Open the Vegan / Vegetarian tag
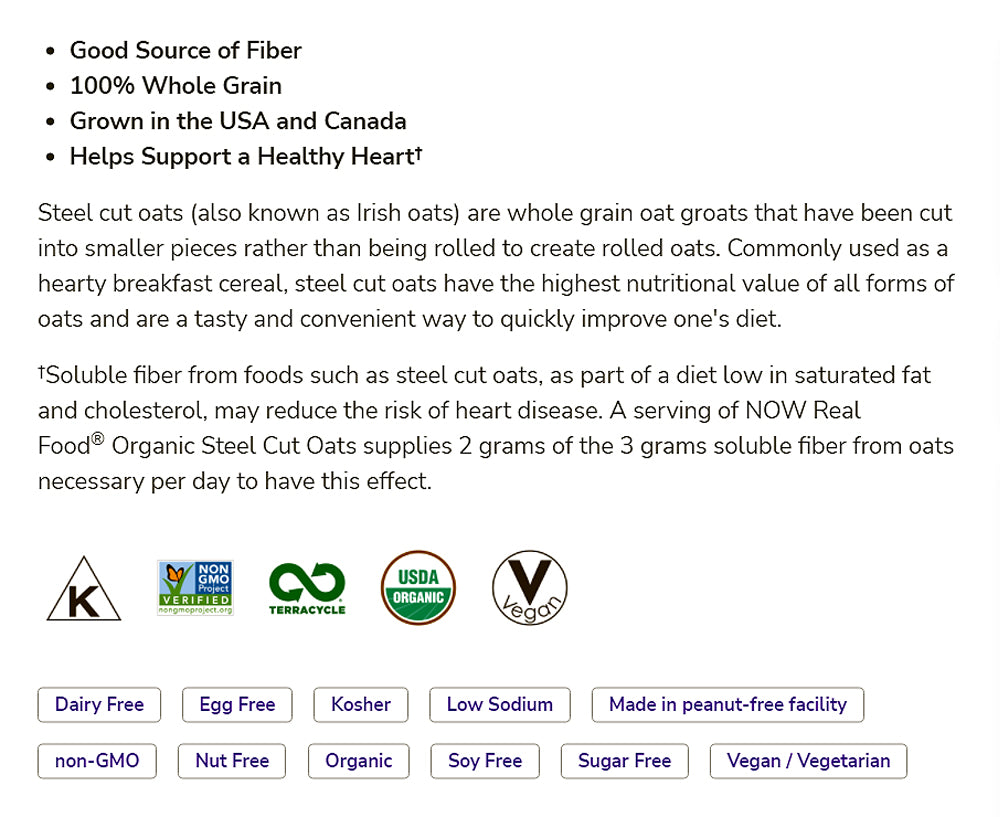1000x817 pixels. point(808,761)
